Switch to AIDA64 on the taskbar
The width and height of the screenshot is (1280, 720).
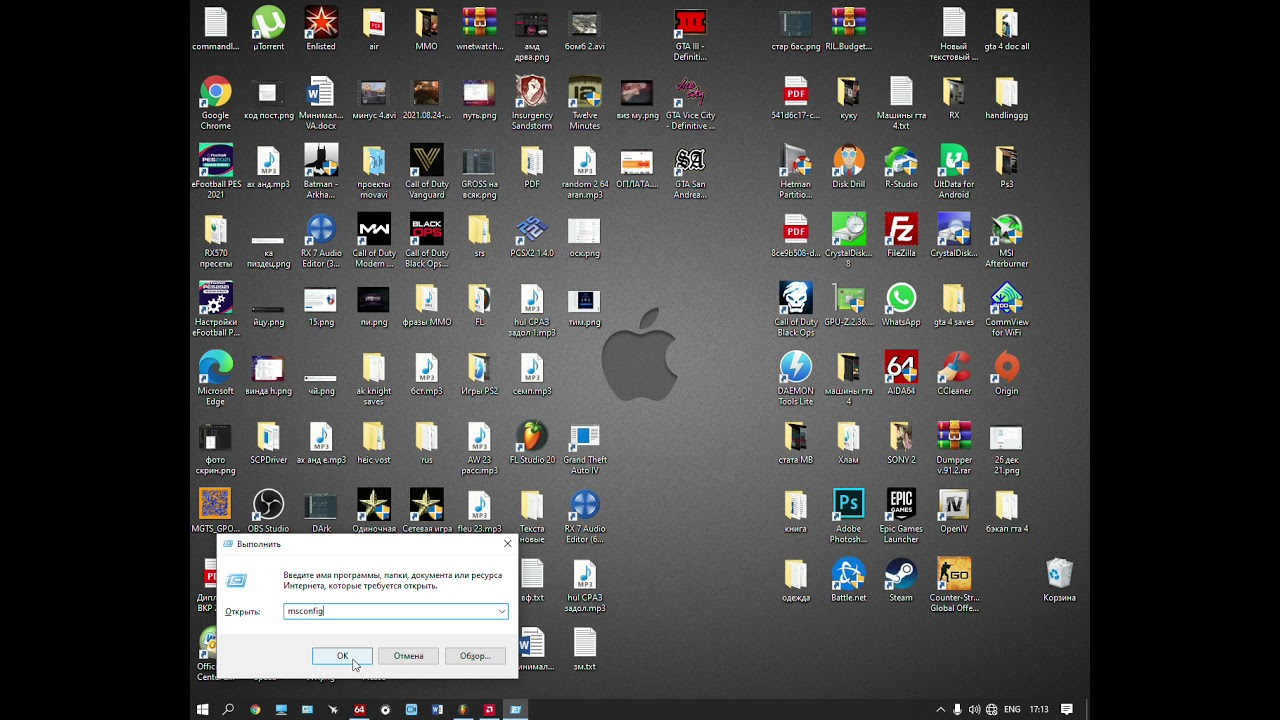[x=359, y=709]
